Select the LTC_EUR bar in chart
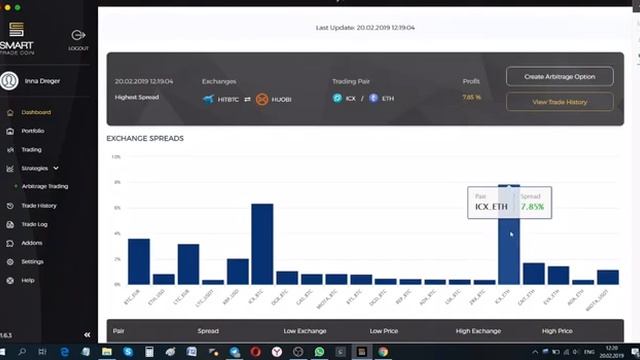The image size is (640, 360). click(189, 264)
